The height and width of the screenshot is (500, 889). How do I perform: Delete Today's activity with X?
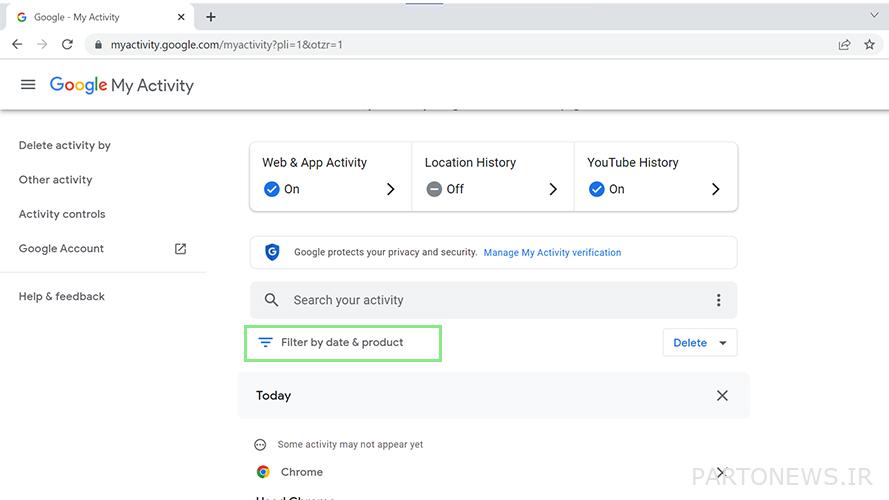(722, 396)
